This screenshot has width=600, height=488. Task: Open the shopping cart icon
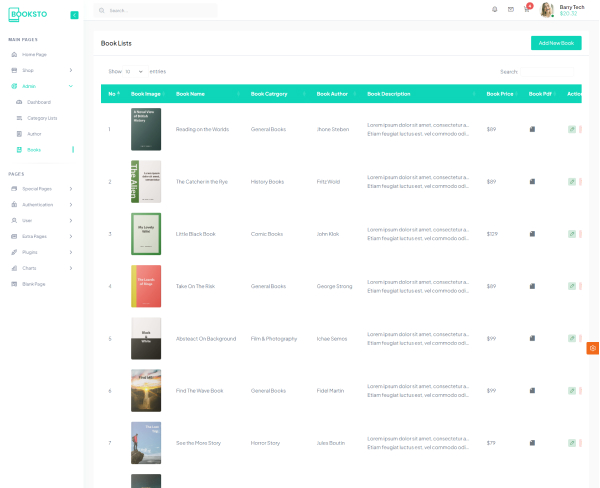tap(527, 10)
